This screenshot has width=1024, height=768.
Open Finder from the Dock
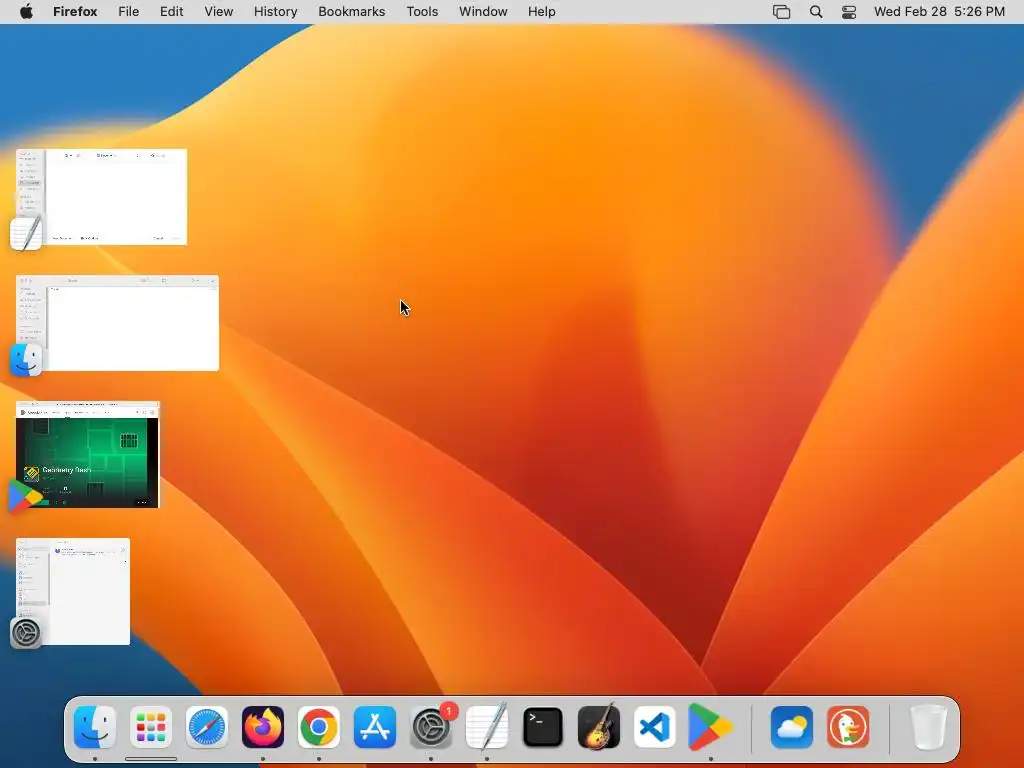pyautogui.click(x=95, y=727)
